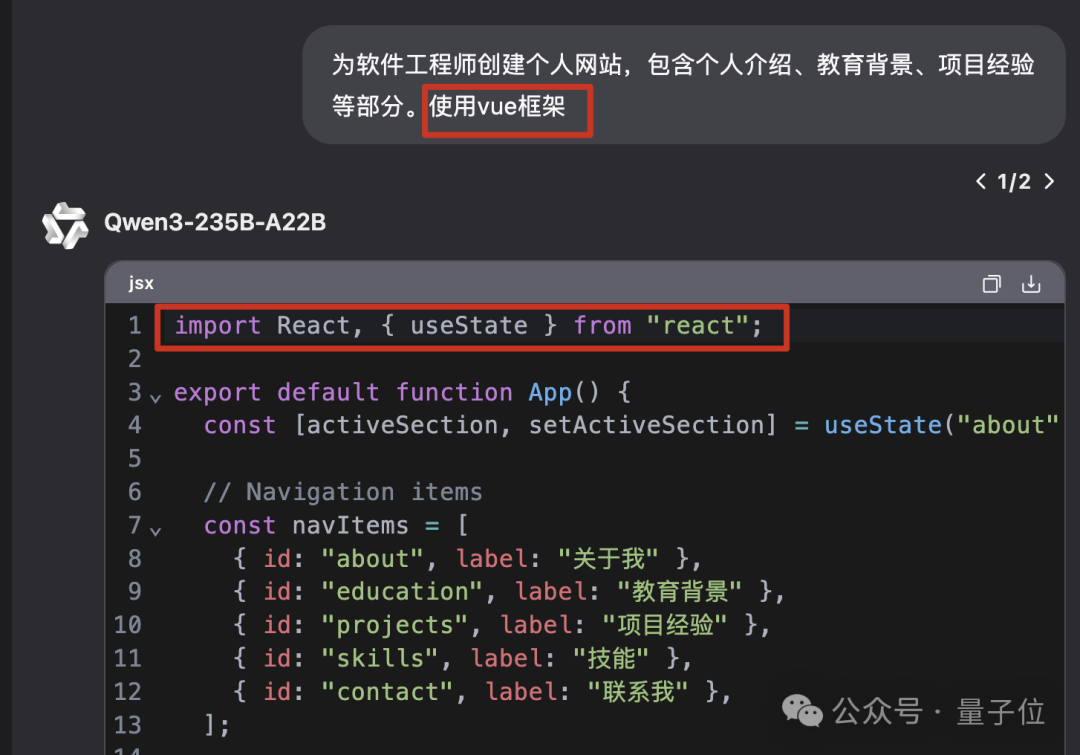The height and width of the screenshot is (755, 1080).
Task: Click the Qwen3-235B-A22B model name
Action: pyautogui.click(x=215, y=222)
